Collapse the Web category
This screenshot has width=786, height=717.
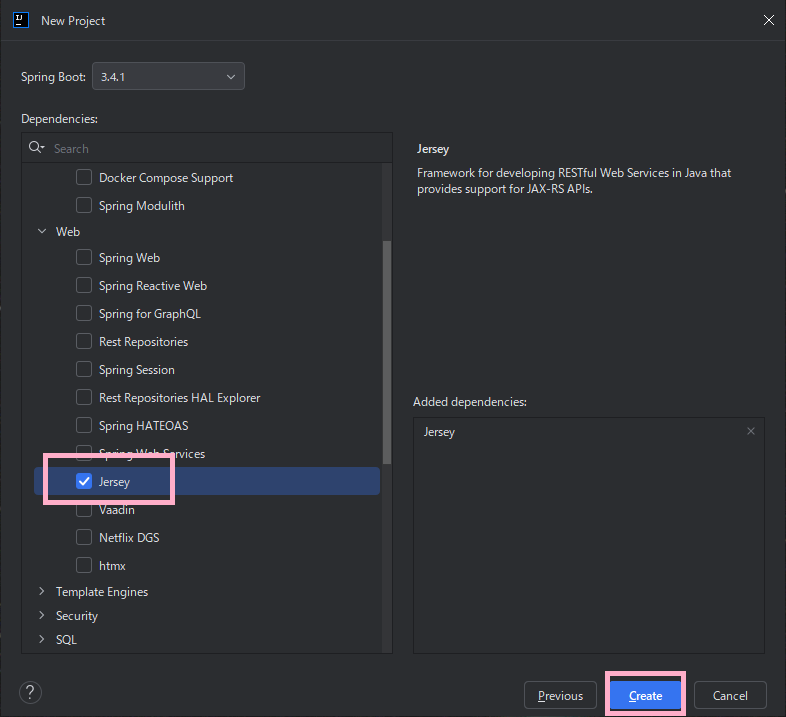[x=42, y=231]
